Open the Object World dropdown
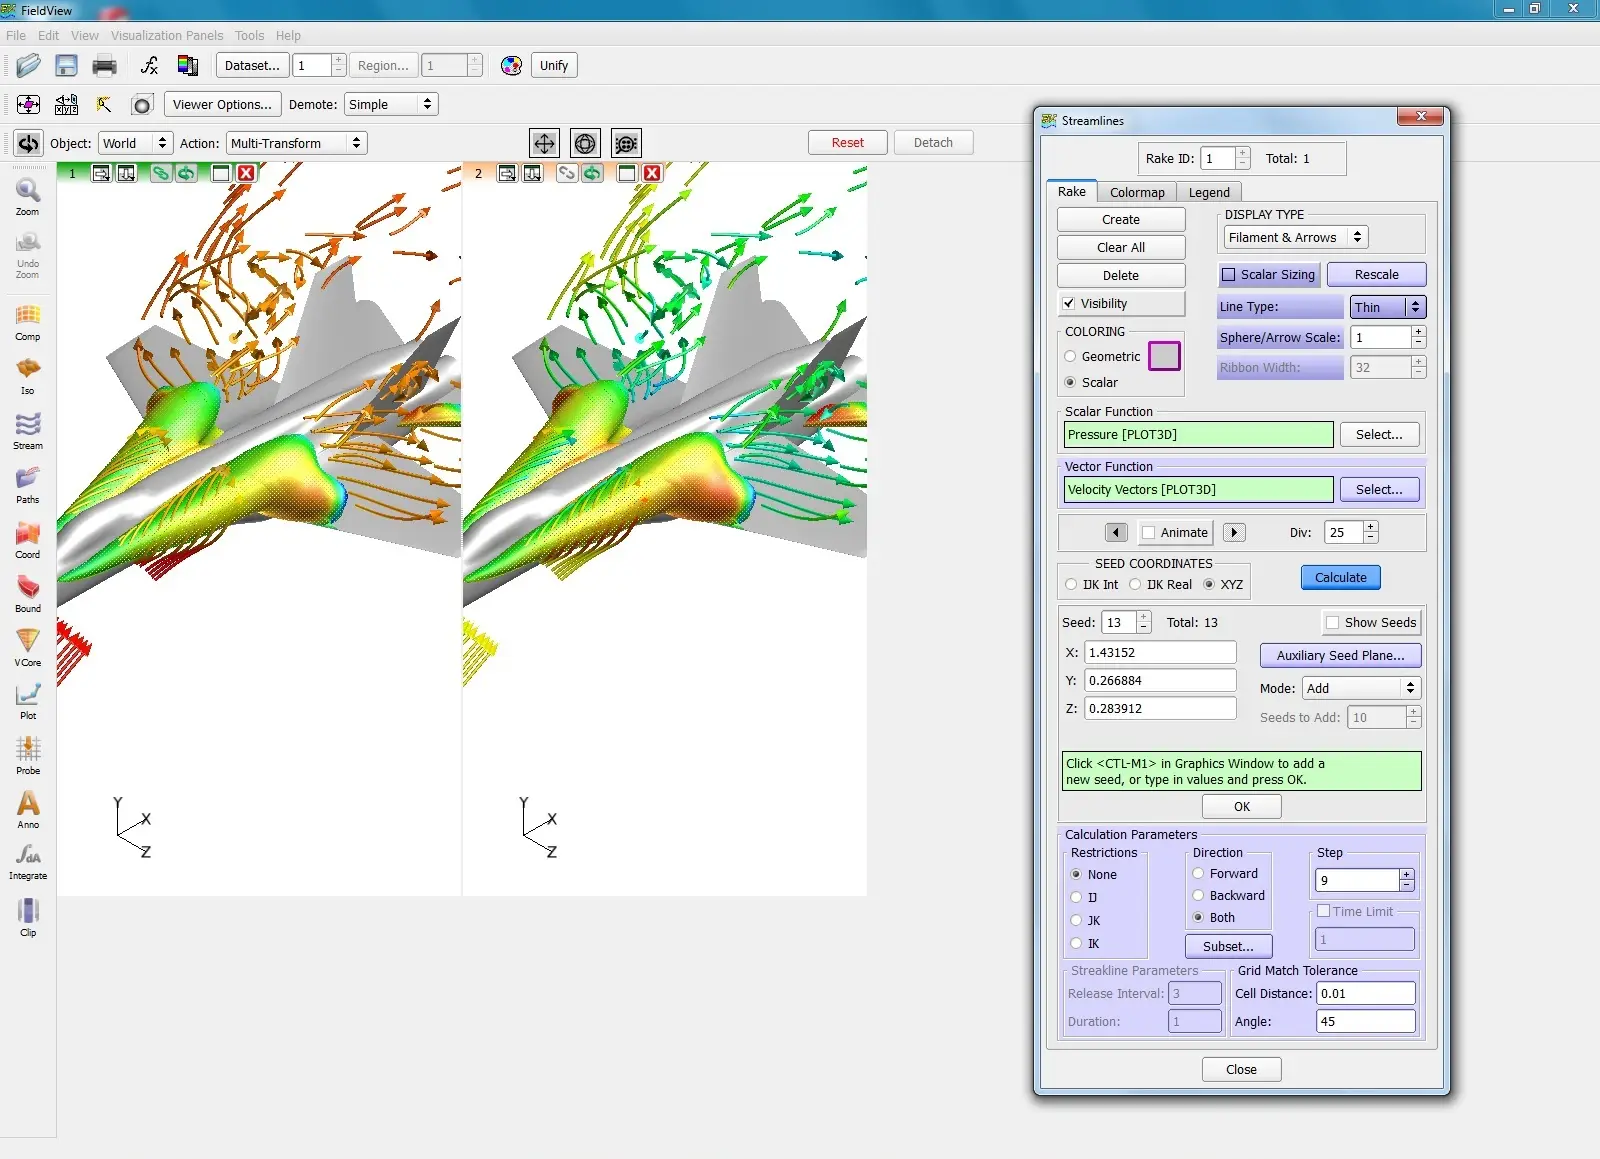 coord(136,143)
